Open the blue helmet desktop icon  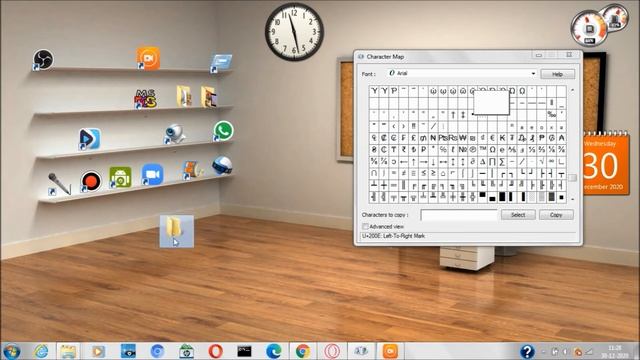pyautogui.click(x=222, y=165)
